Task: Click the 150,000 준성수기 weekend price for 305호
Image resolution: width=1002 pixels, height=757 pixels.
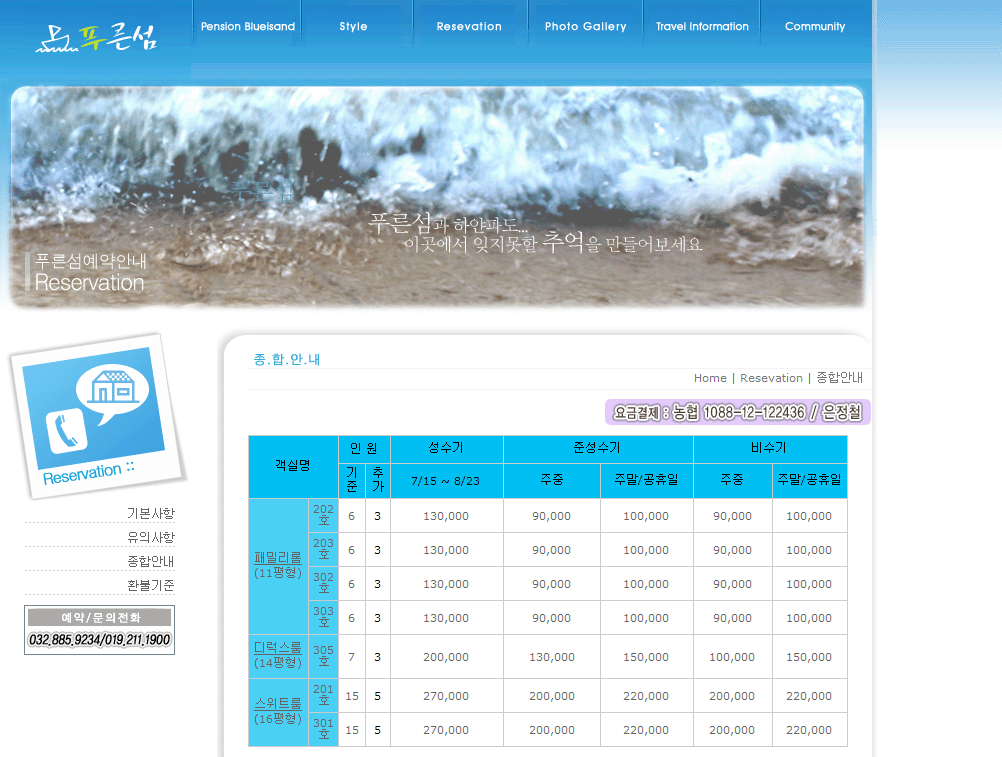Action: 646,657
